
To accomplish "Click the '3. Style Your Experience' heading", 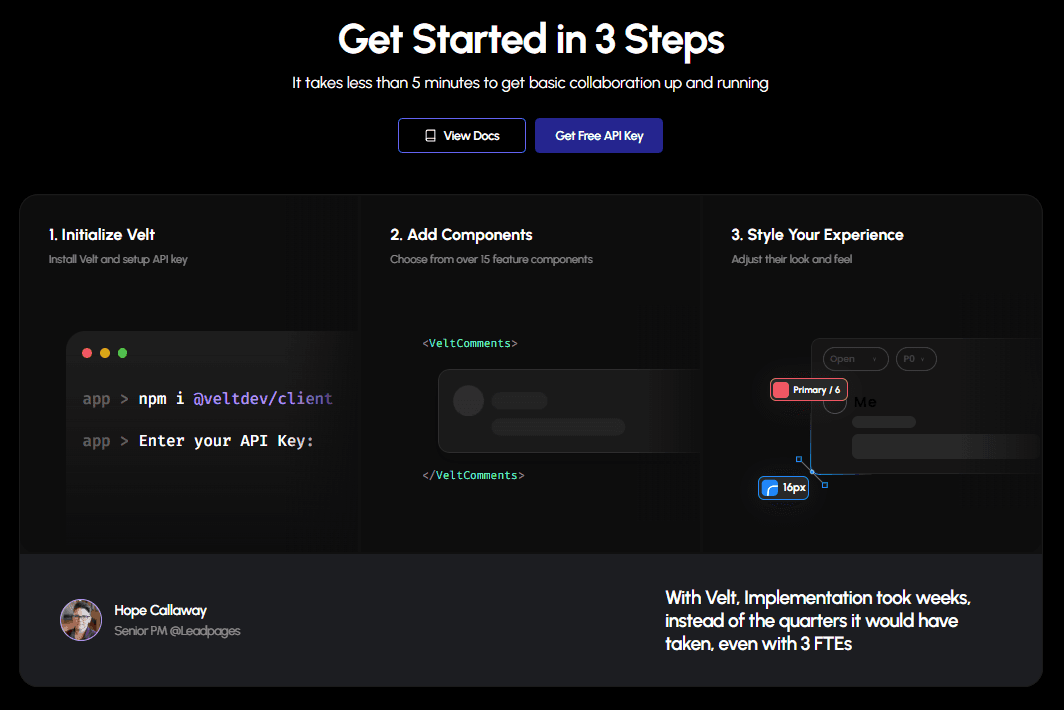I will pyautogui.click(x=817, y=235).
